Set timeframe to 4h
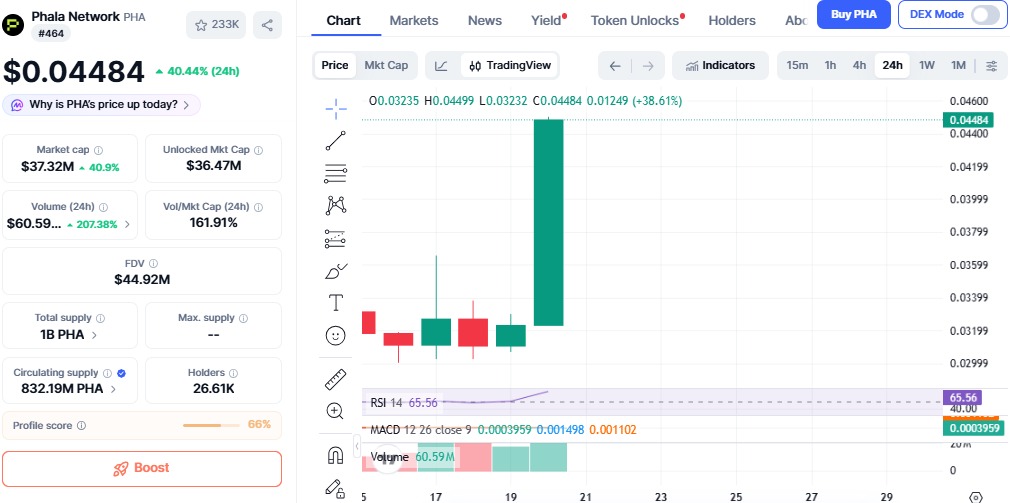 tap(859, 65)
